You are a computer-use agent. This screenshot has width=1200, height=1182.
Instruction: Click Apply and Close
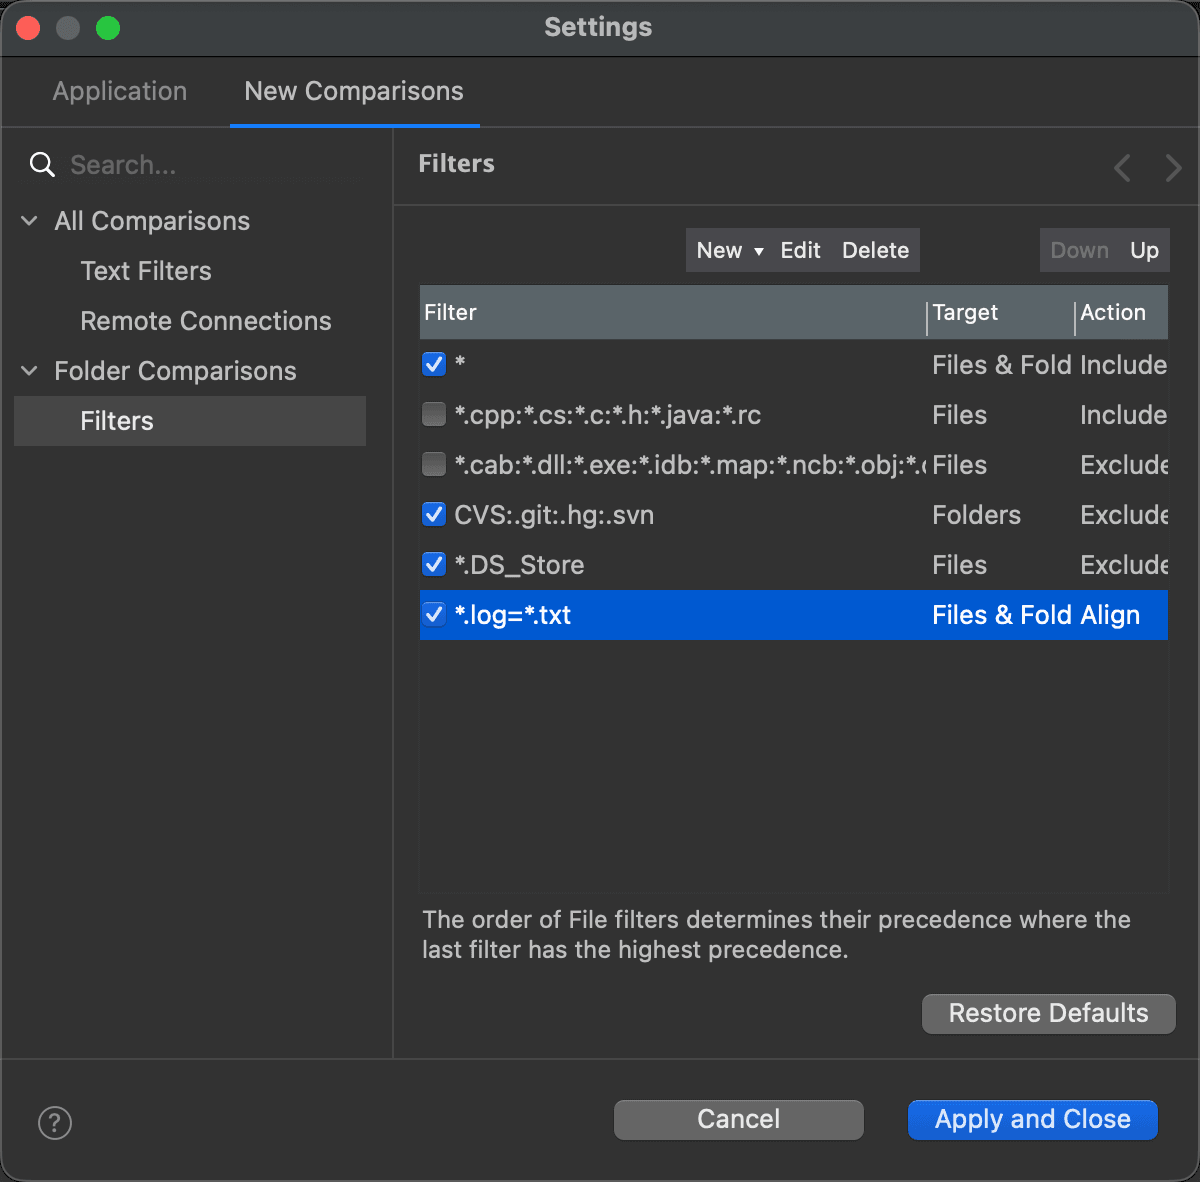1033,1119
